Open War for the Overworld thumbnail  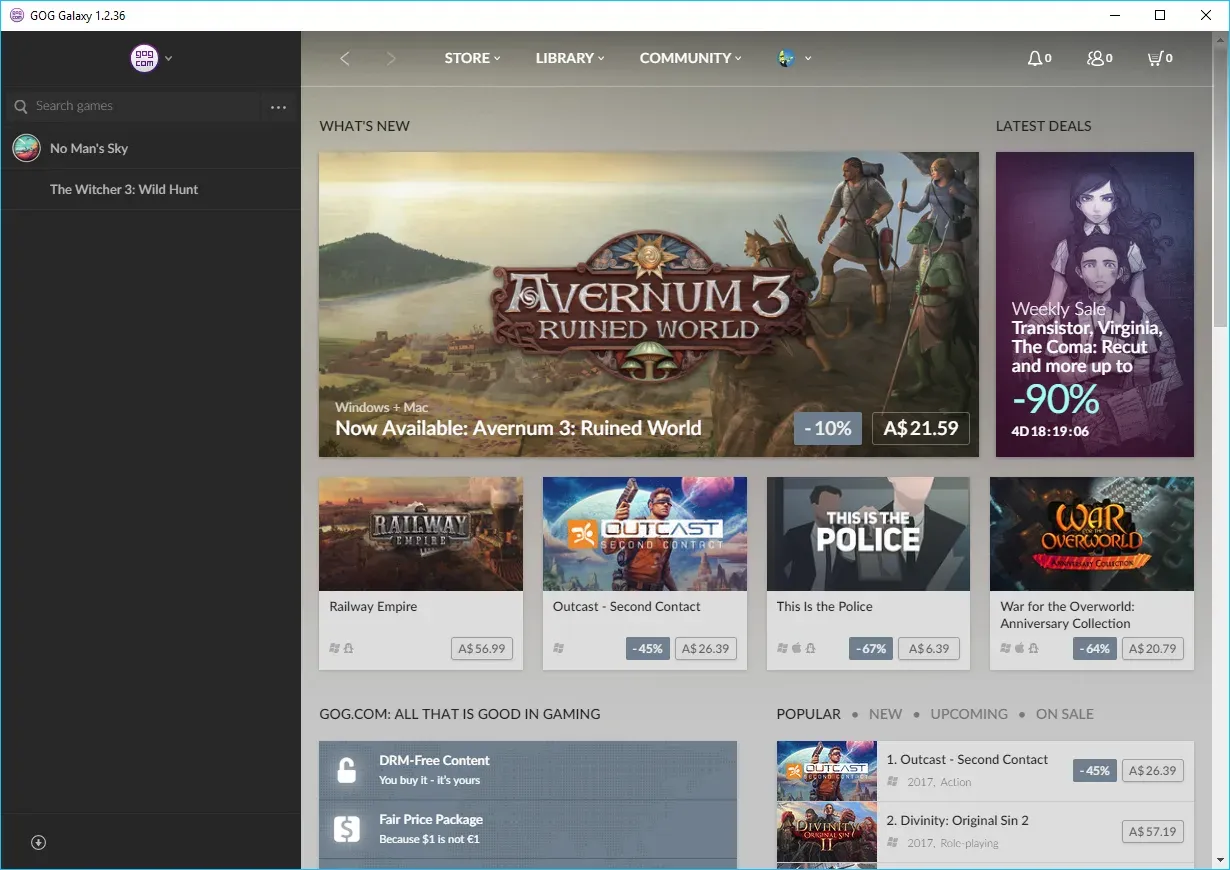coord(1092,534)
